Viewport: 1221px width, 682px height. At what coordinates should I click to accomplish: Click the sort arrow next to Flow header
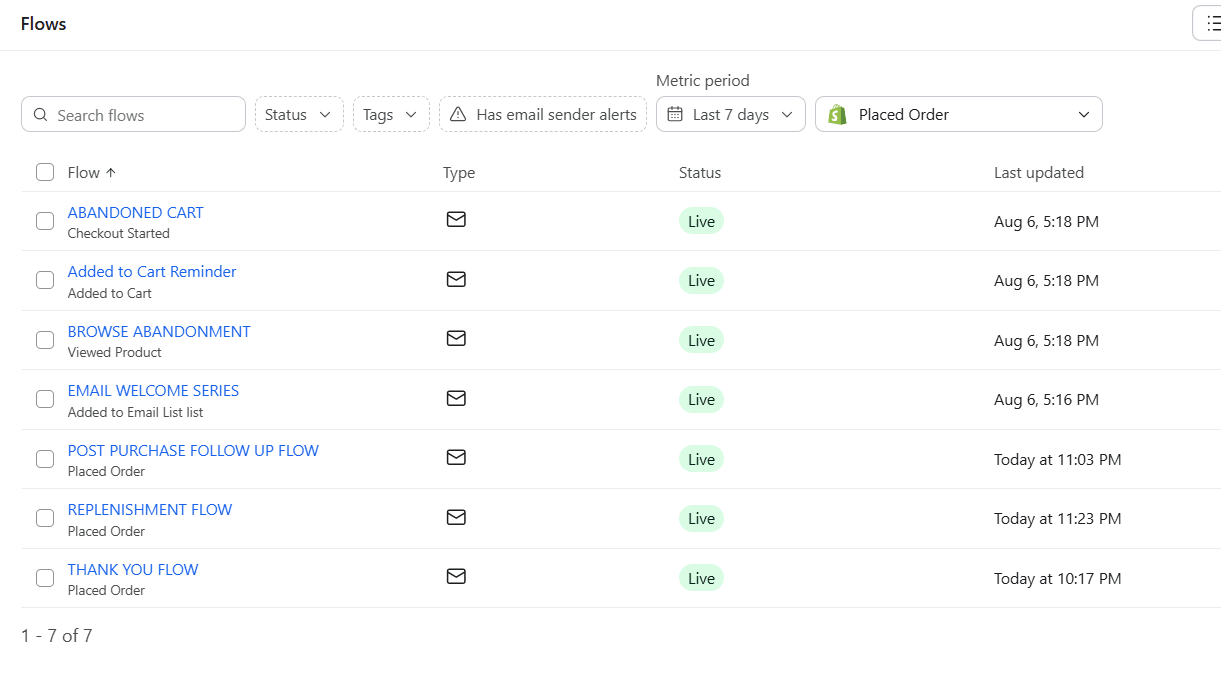click(x=111, y=173)
